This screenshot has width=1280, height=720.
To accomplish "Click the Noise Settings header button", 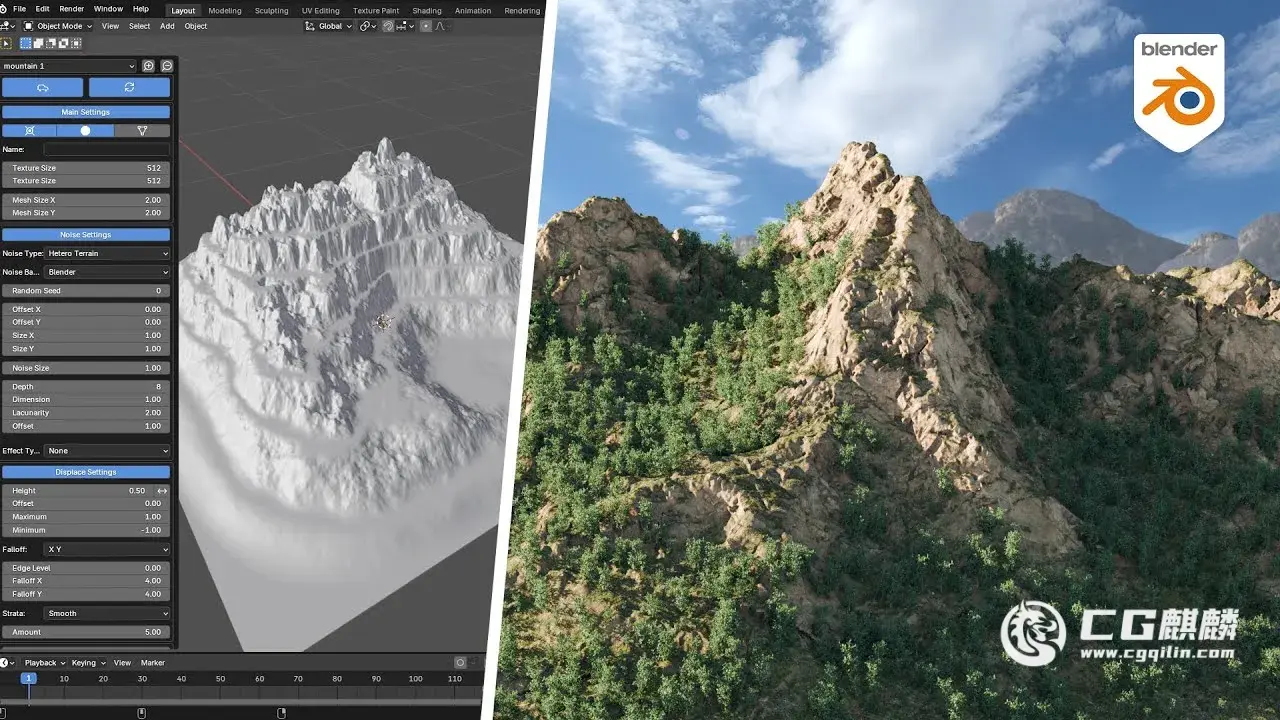I will (86, 235).
